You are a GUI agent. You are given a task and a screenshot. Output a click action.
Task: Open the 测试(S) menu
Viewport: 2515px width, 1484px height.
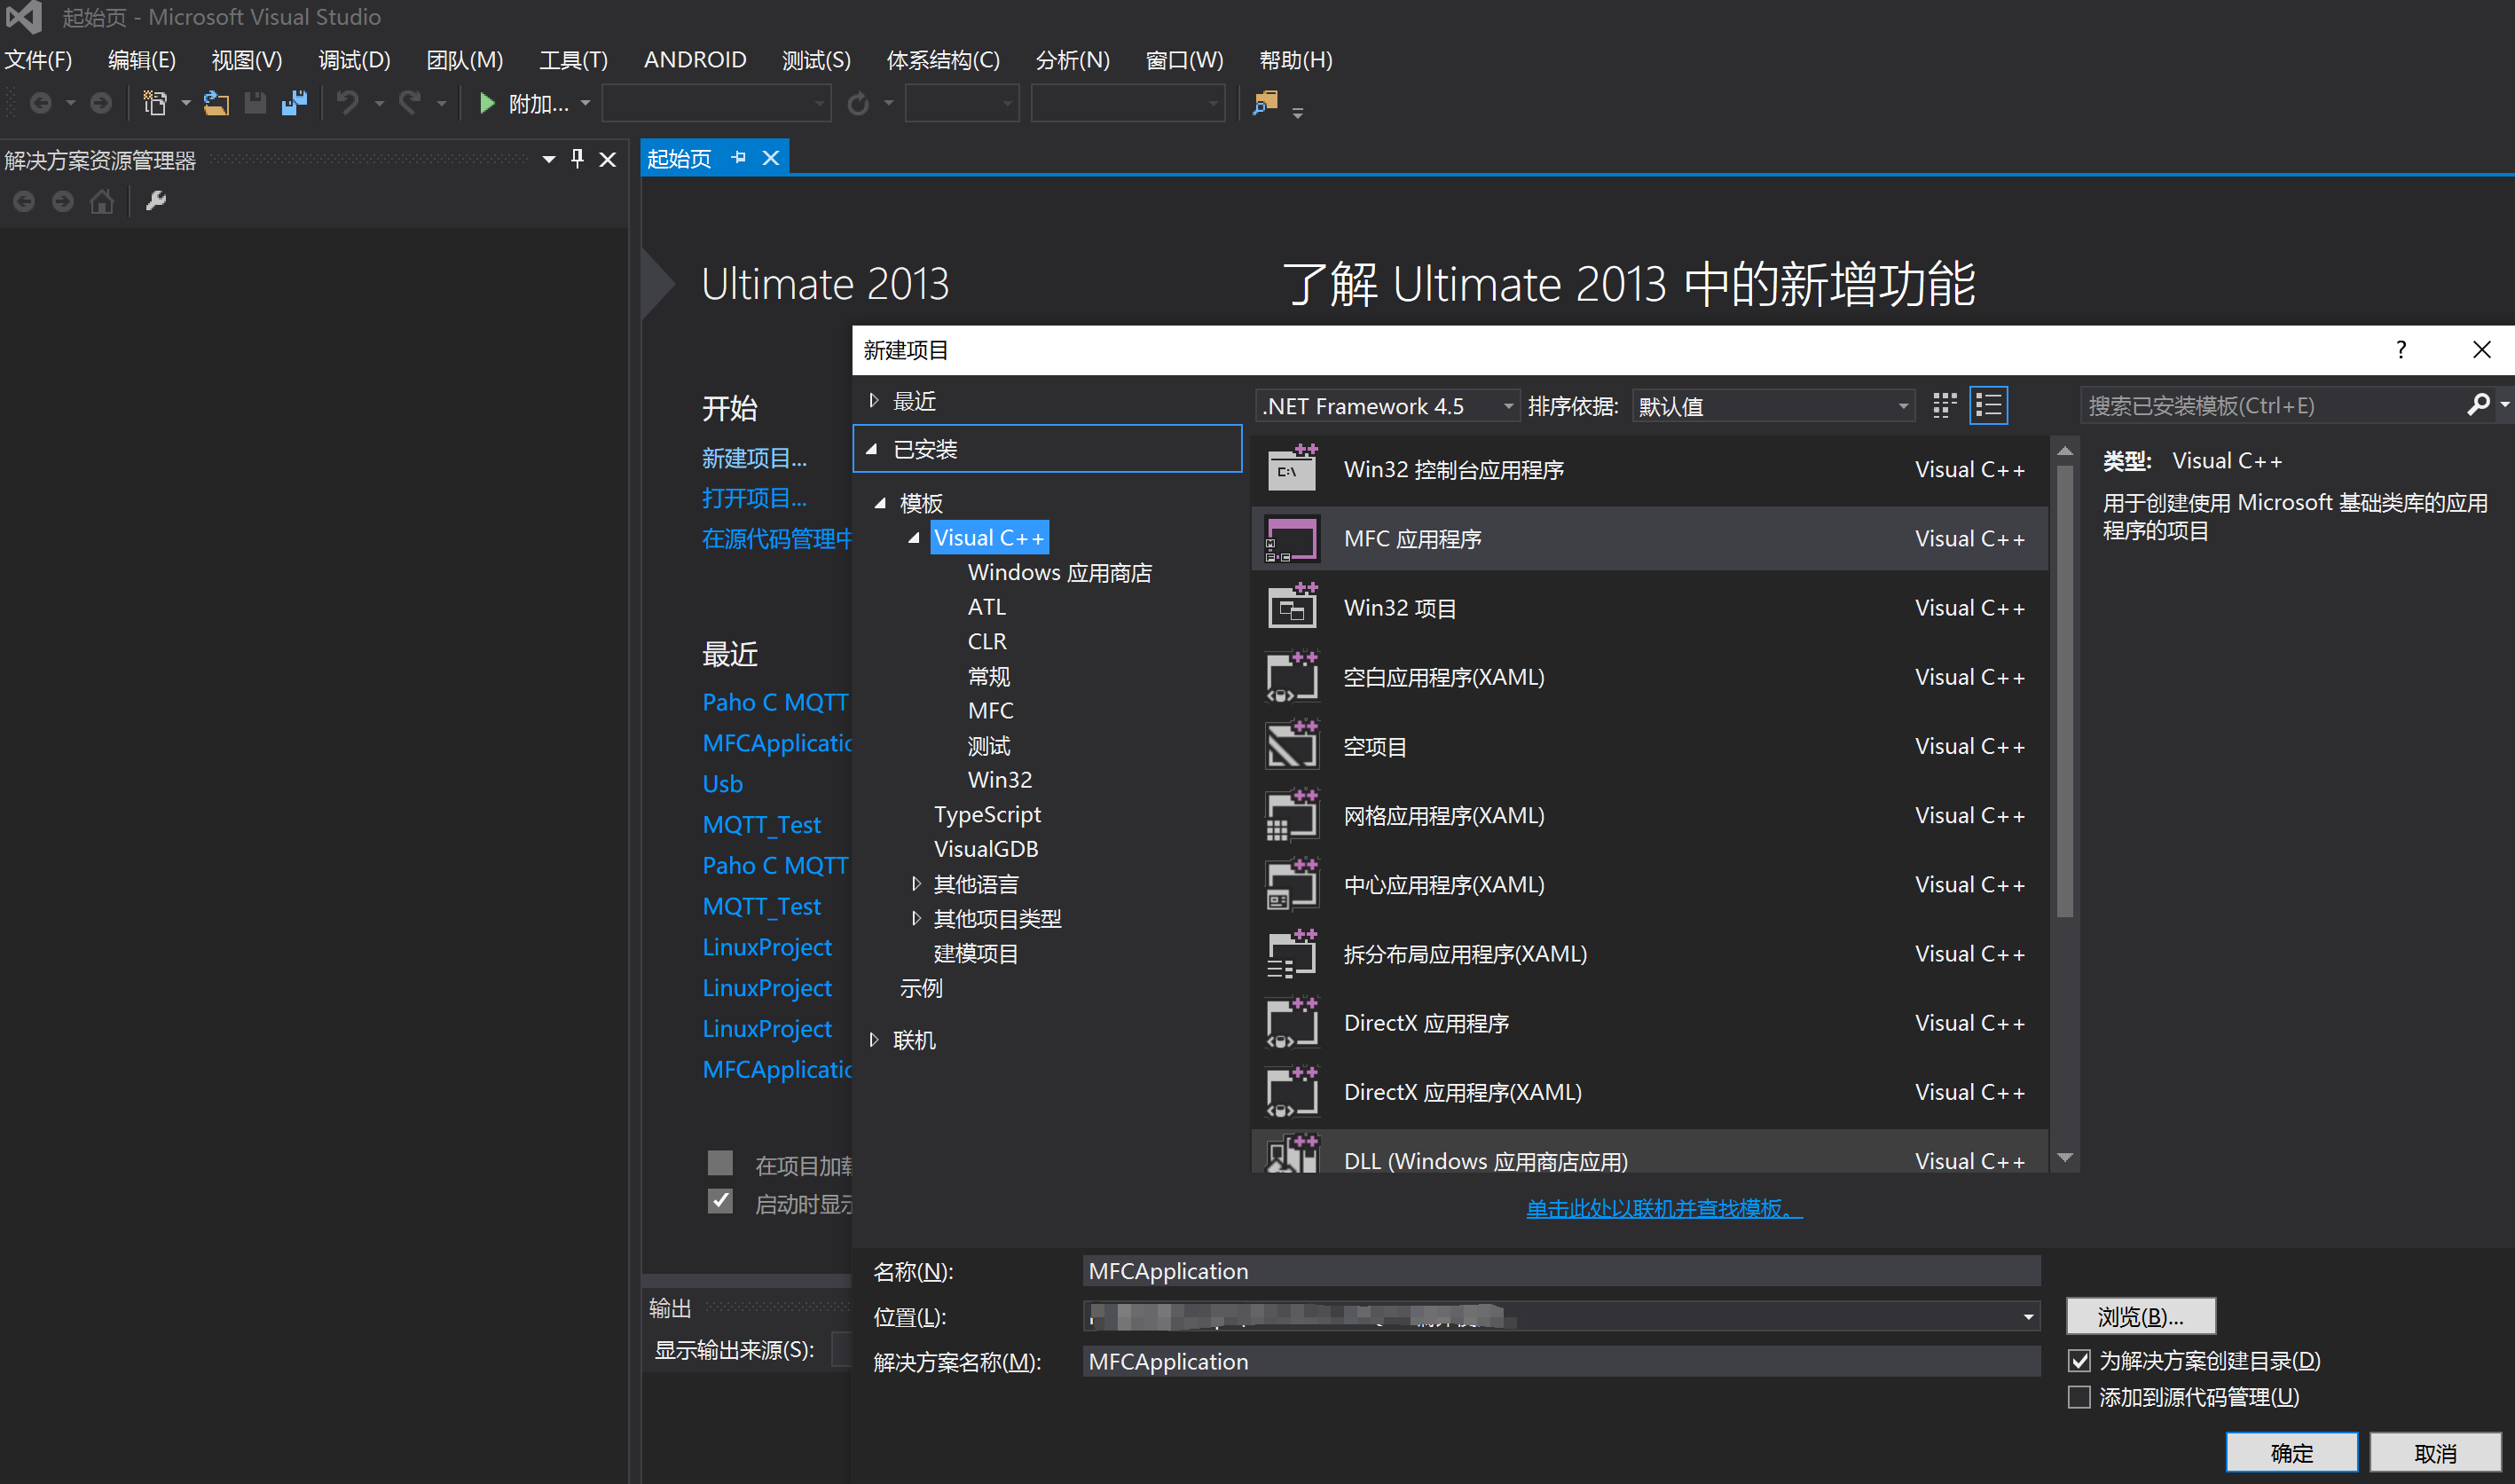[x=816, y=59]
